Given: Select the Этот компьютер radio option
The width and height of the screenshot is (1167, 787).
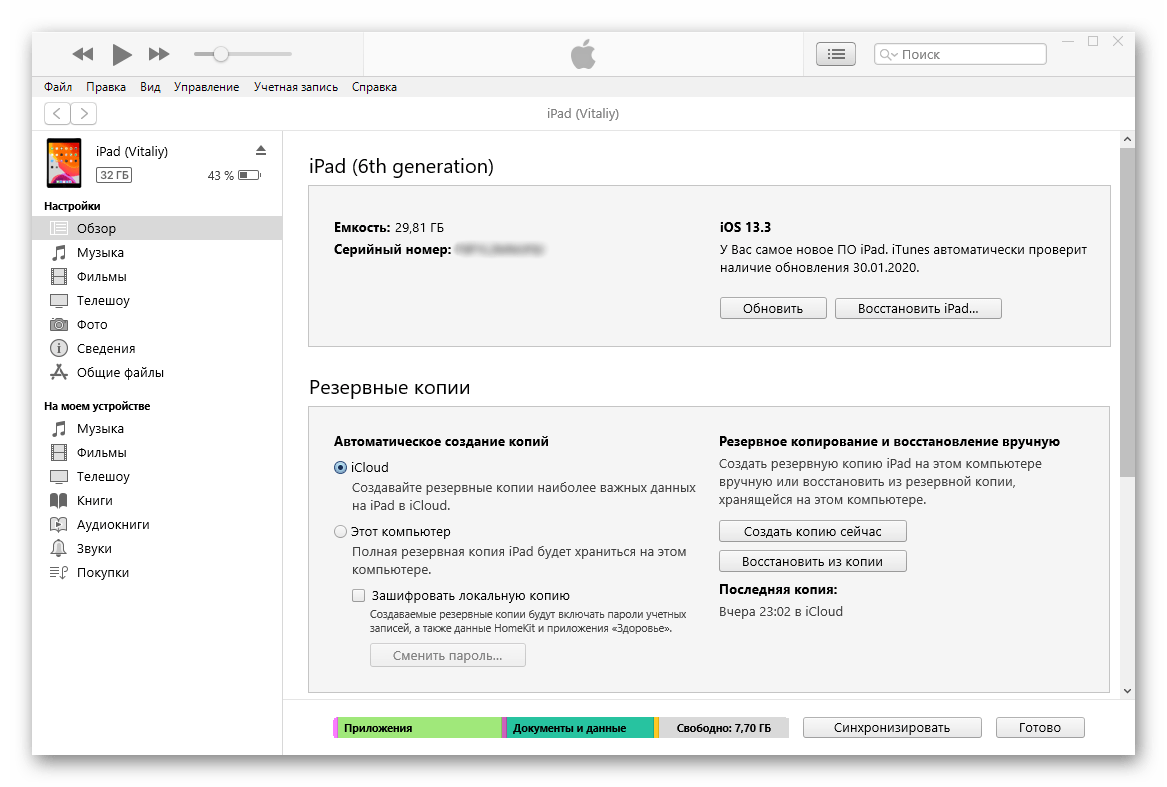Looking at the screenshot, I should [341, 532].
